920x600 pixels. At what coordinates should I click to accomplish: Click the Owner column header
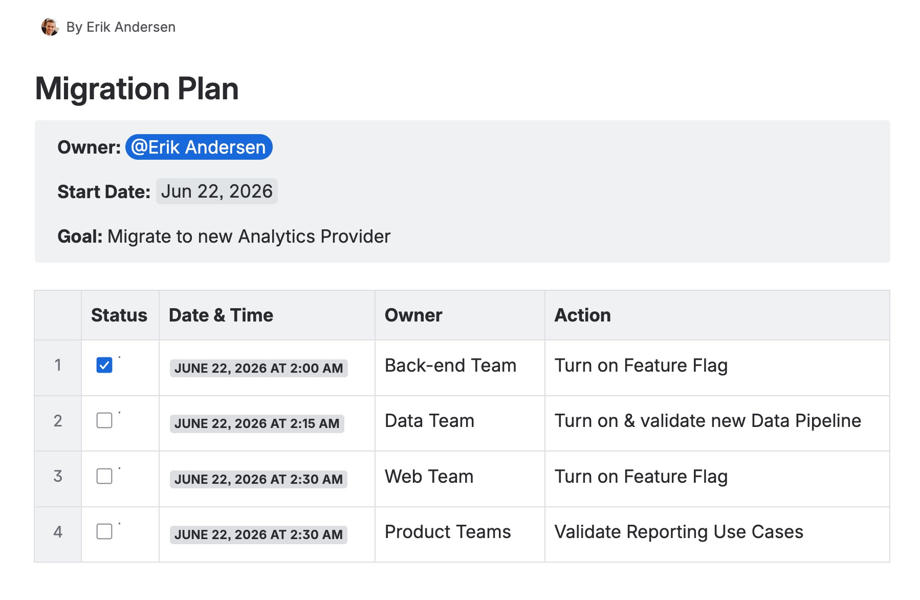(x=413, y=315)
